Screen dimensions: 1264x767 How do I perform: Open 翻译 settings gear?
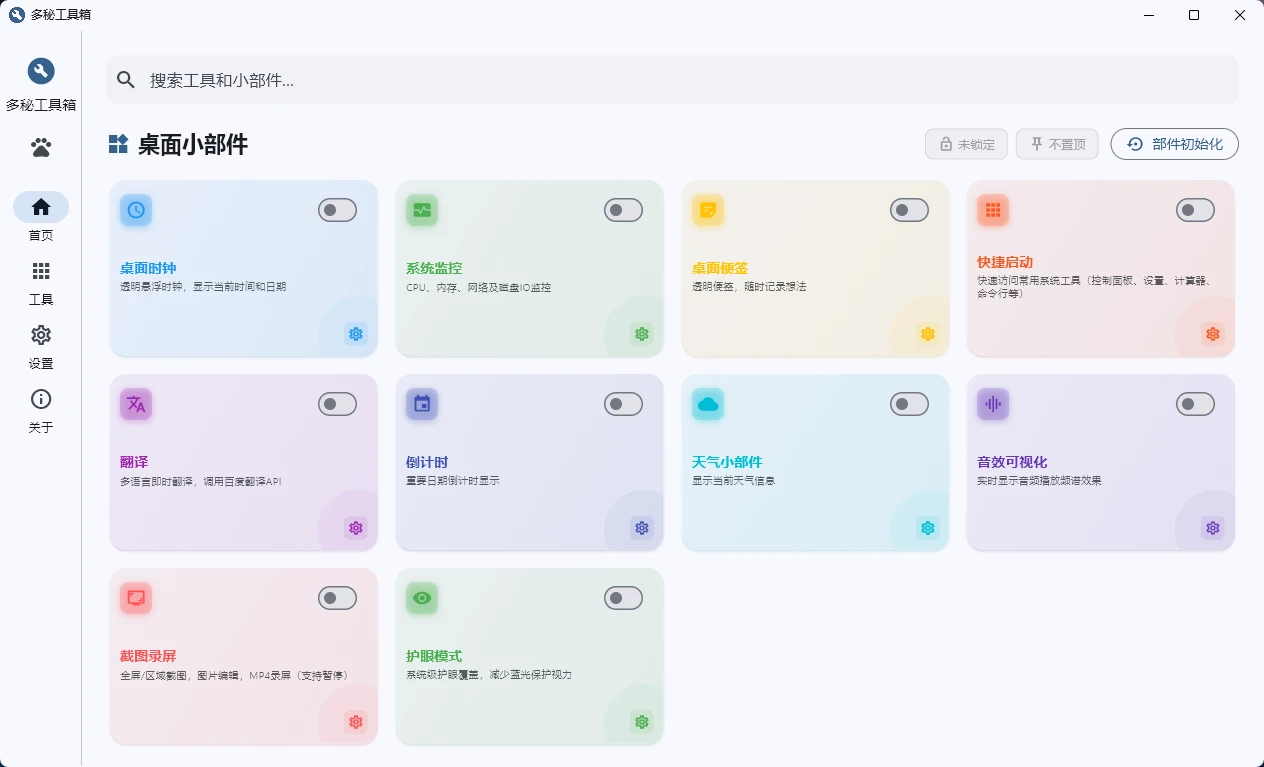coord(356,528)
